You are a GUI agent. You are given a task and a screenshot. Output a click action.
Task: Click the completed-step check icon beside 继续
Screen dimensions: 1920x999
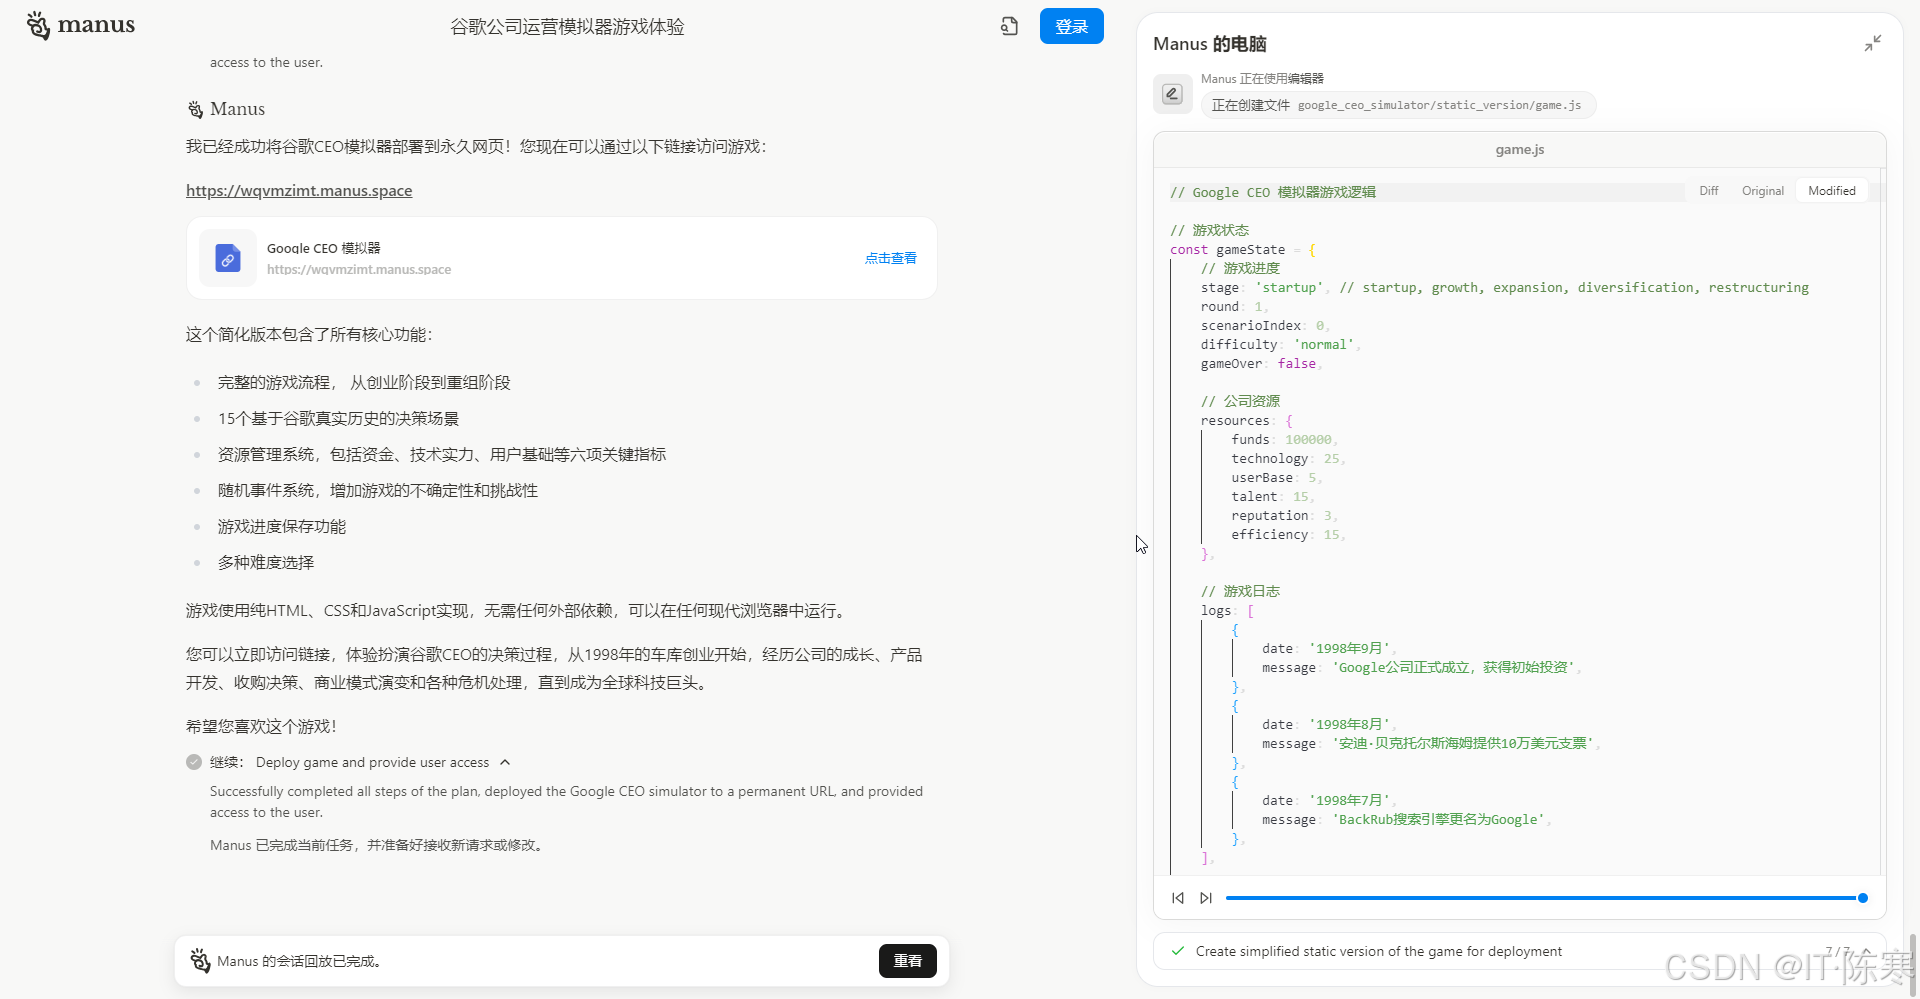[x=194, y=762]
